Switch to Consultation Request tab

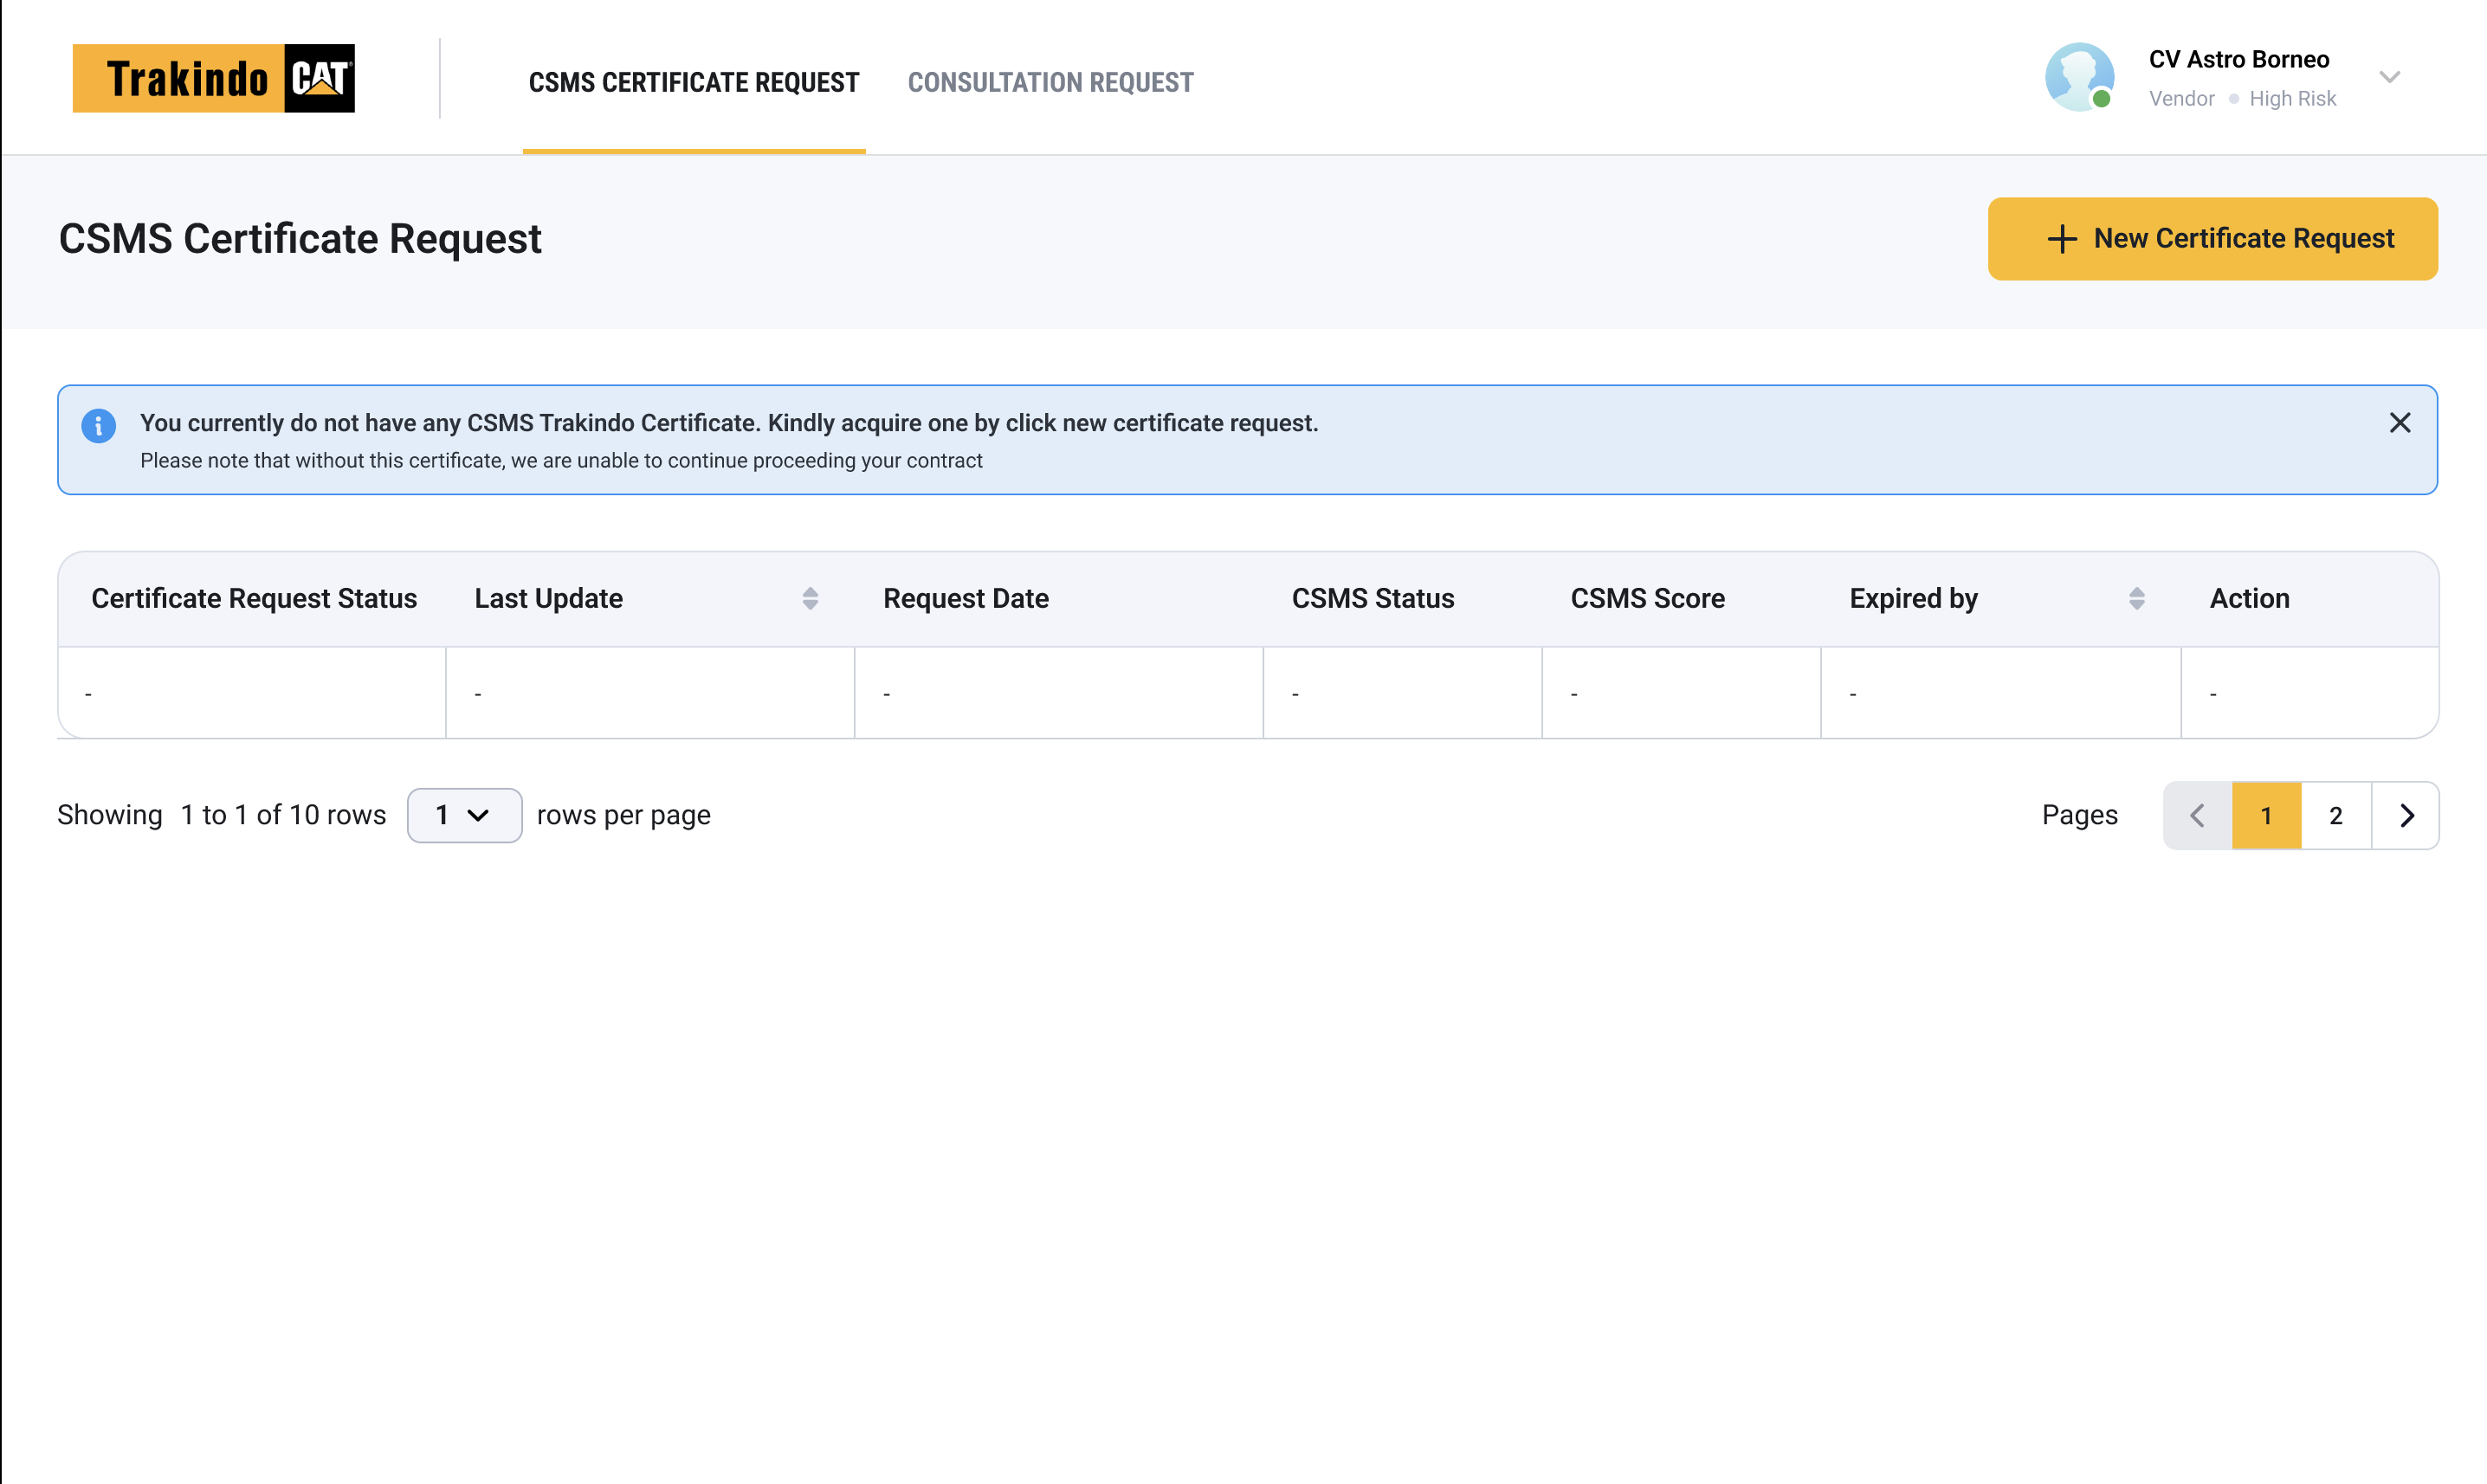point(1050,82)
